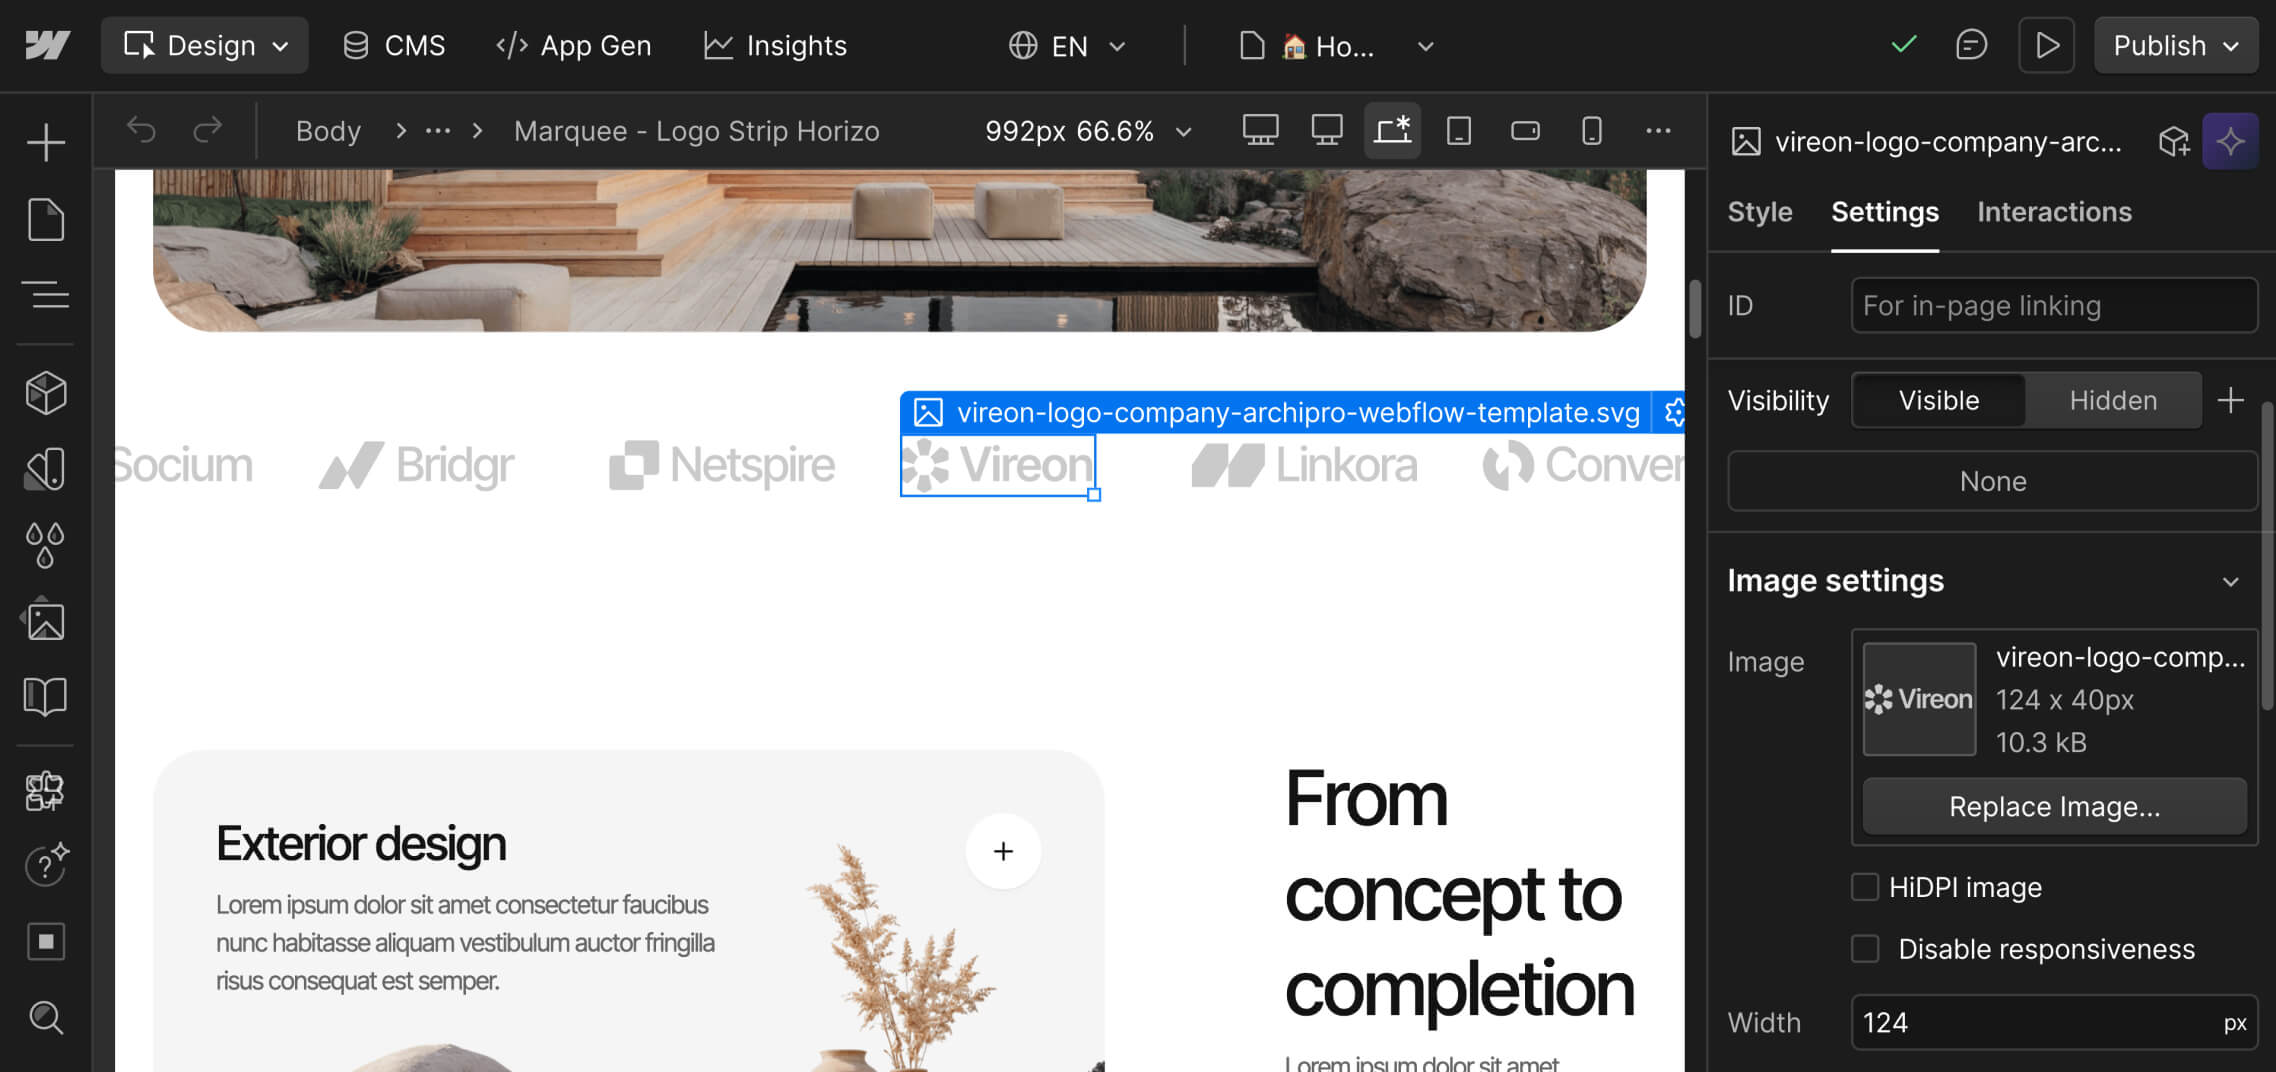
Task: Enable the HiDPI image checkbox
Action: [x=1865, y=887]
